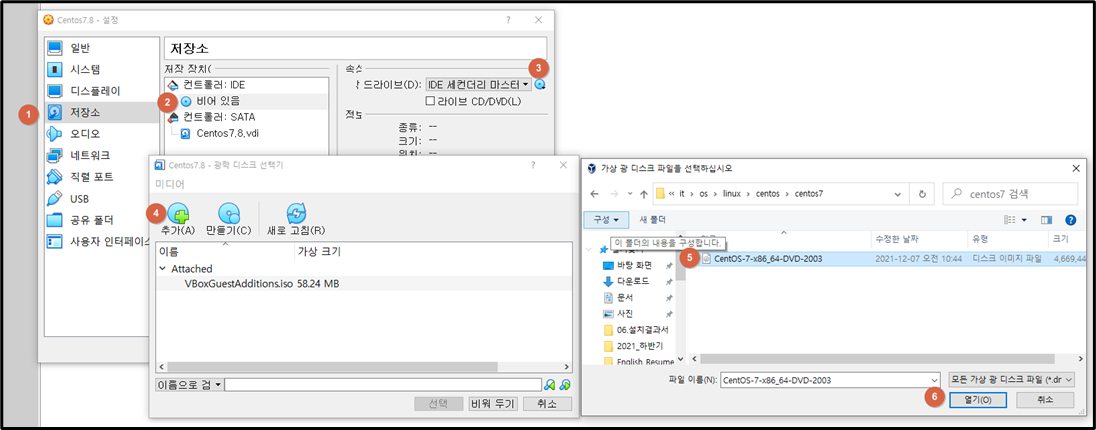Click the up-folder arrow in file dialog

[644, 194]
